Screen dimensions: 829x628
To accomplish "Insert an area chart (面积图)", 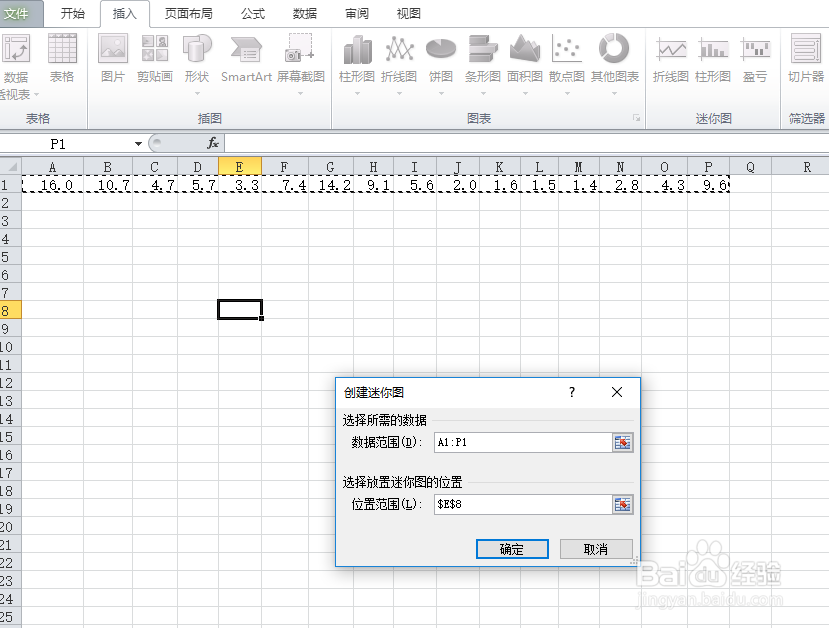I will 524,60.
